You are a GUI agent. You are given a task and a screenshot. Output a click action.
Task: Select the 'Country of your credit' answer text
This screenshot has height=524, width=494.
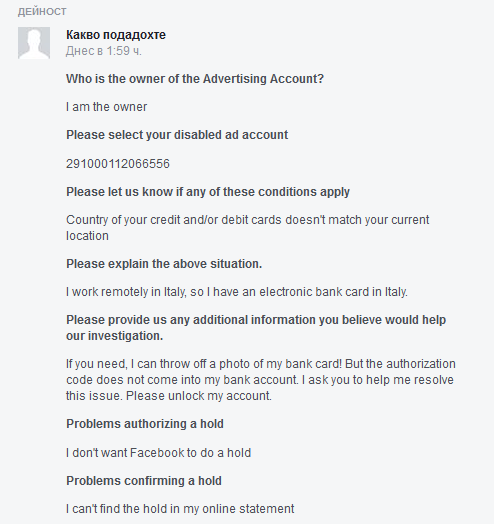(247, 228)
